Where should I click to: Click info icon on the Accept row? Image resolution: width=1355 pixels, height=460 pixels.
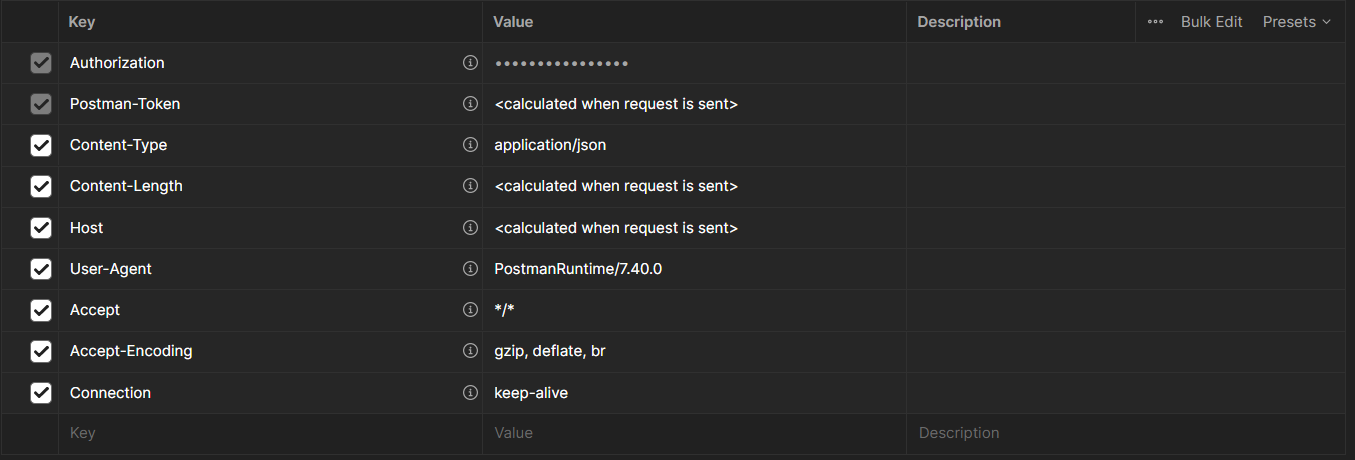[x=470, y=310]
